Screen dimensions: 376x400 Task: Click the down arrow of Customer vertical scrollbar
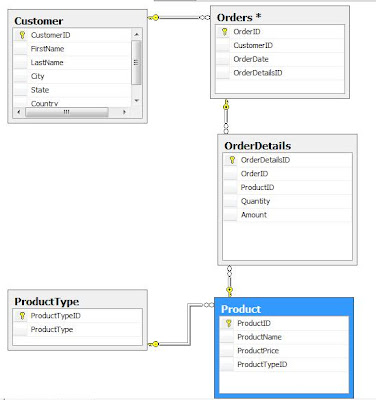coord(136,100)
